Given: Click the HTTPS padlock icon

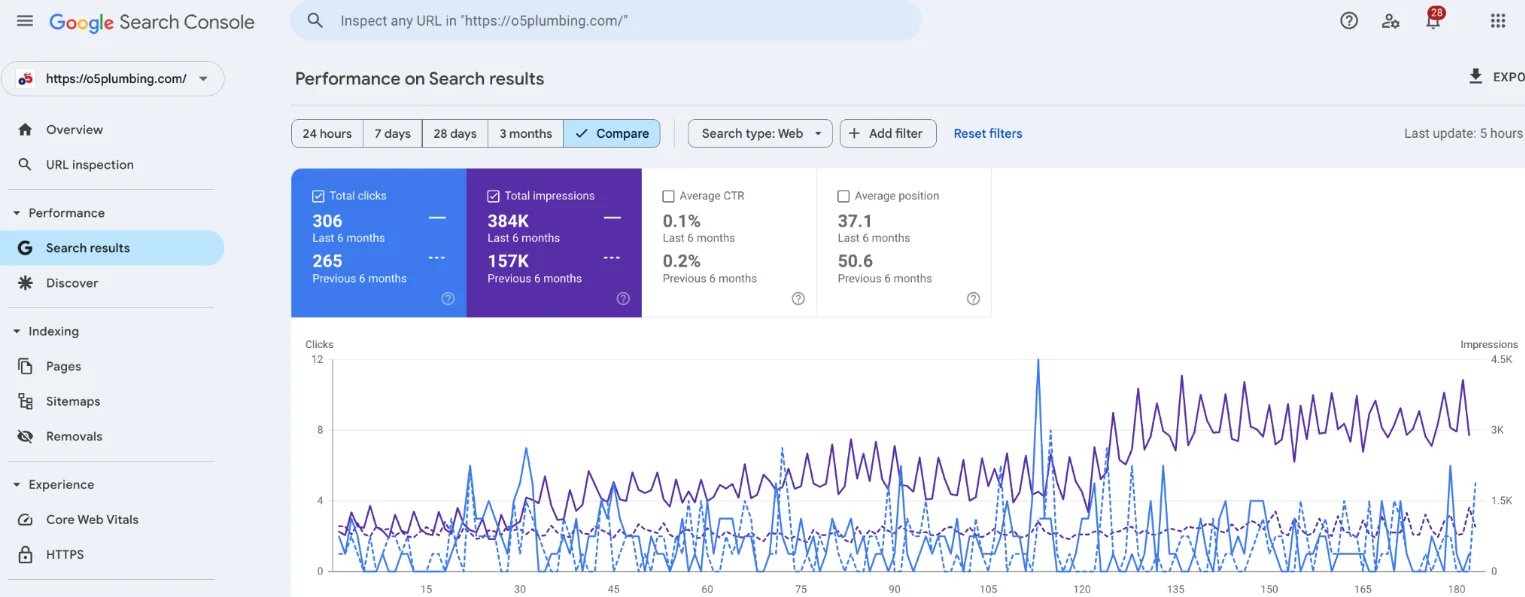Looking at the screenshot, I should tap(26, 554).
